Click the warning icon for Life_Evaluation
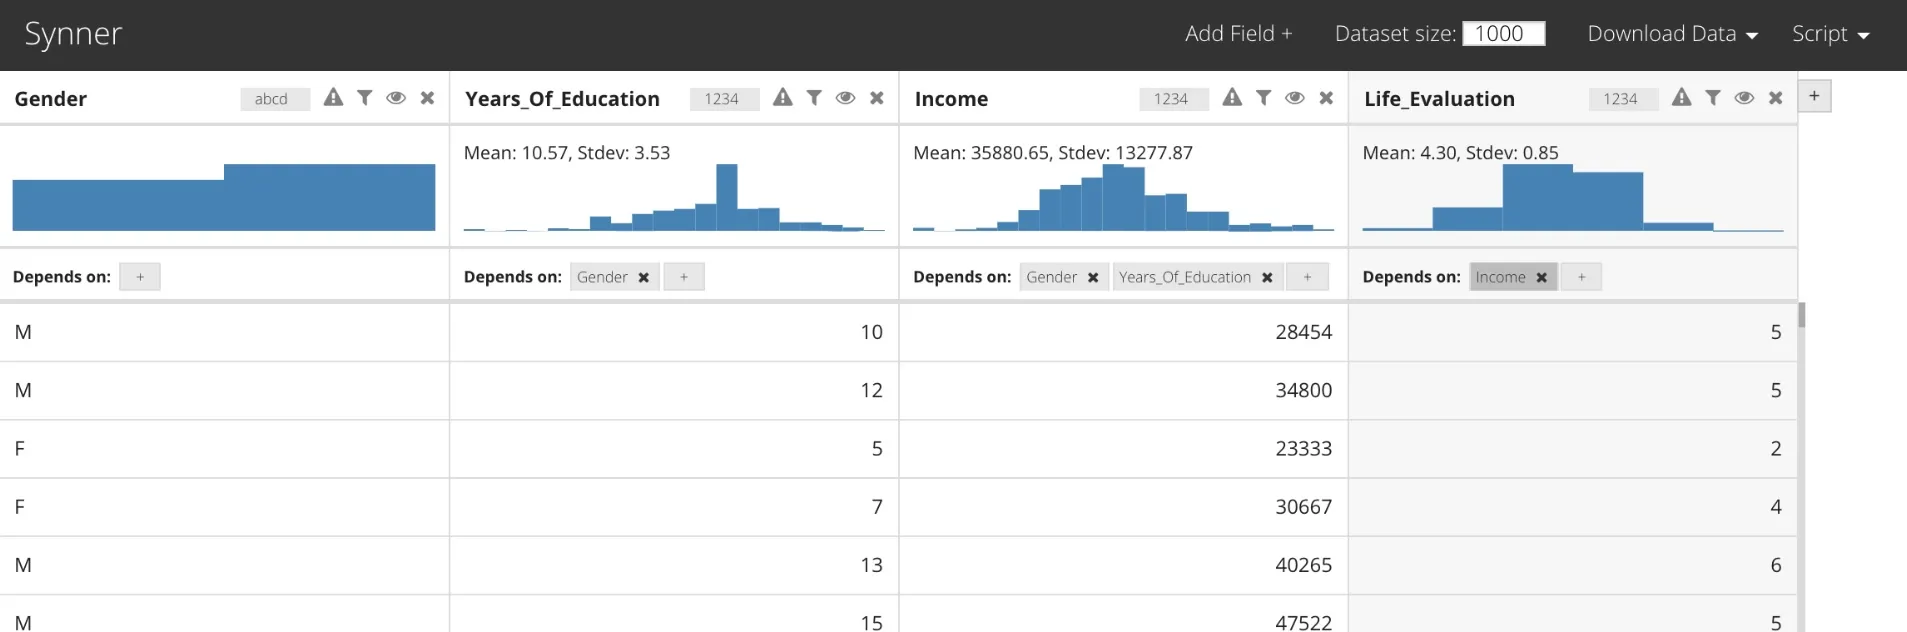This screenshot has height=632, width=1907. [x=1682, y=97]
